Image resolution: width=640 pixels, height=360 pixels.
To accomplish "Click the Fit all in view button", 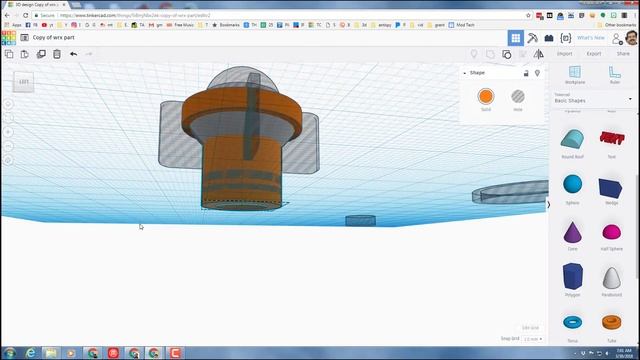I will pyautogui.click(x=8, y=118).
